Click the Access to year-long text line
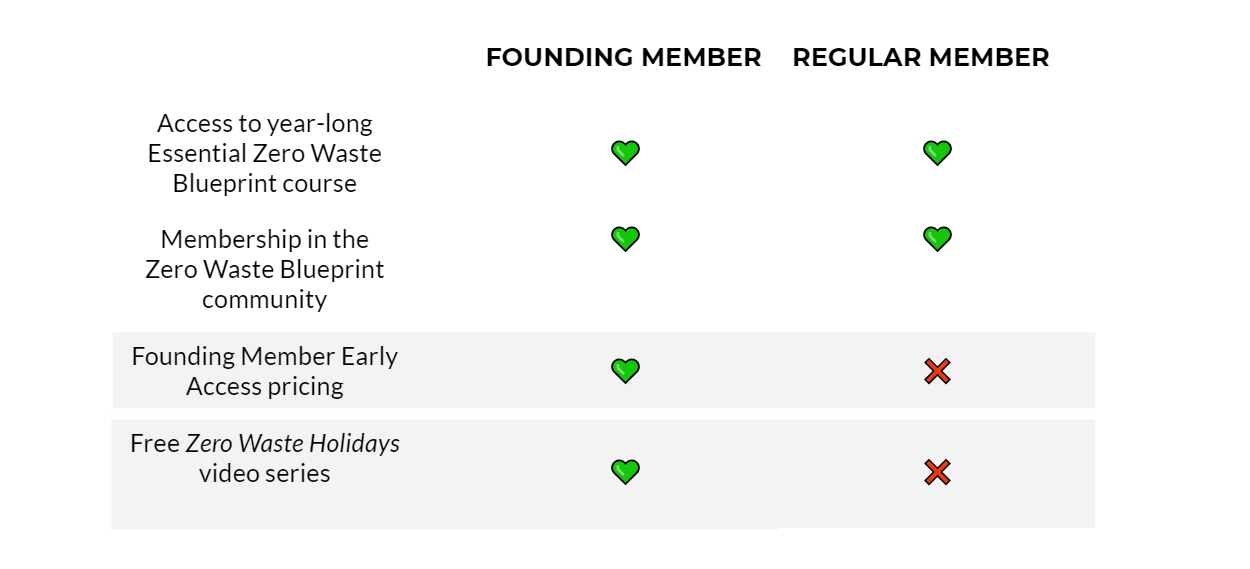The width and height of the screenshot is (1250, 569). [265, 125]
